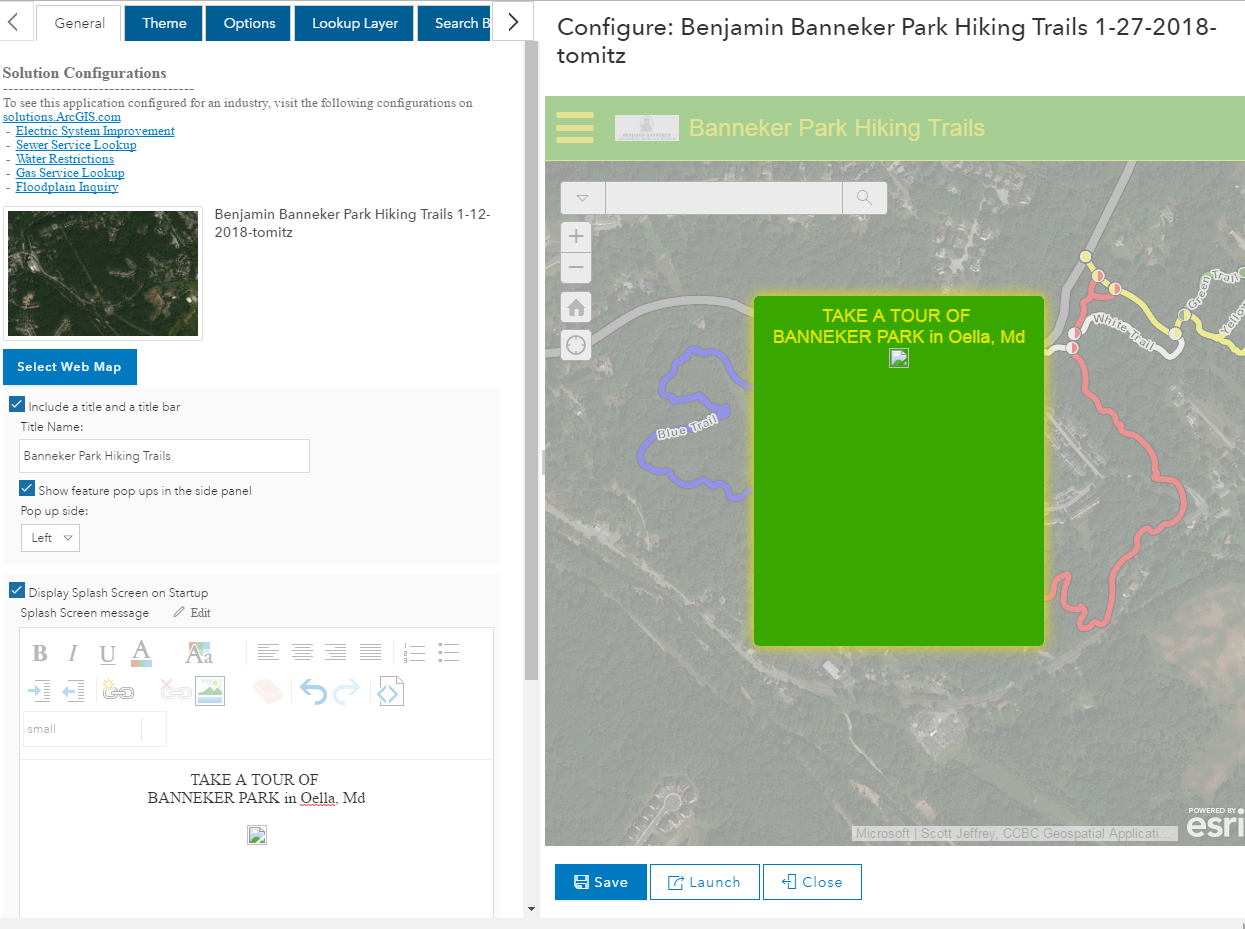Create a hyperlink in the editor

(118, 691)
